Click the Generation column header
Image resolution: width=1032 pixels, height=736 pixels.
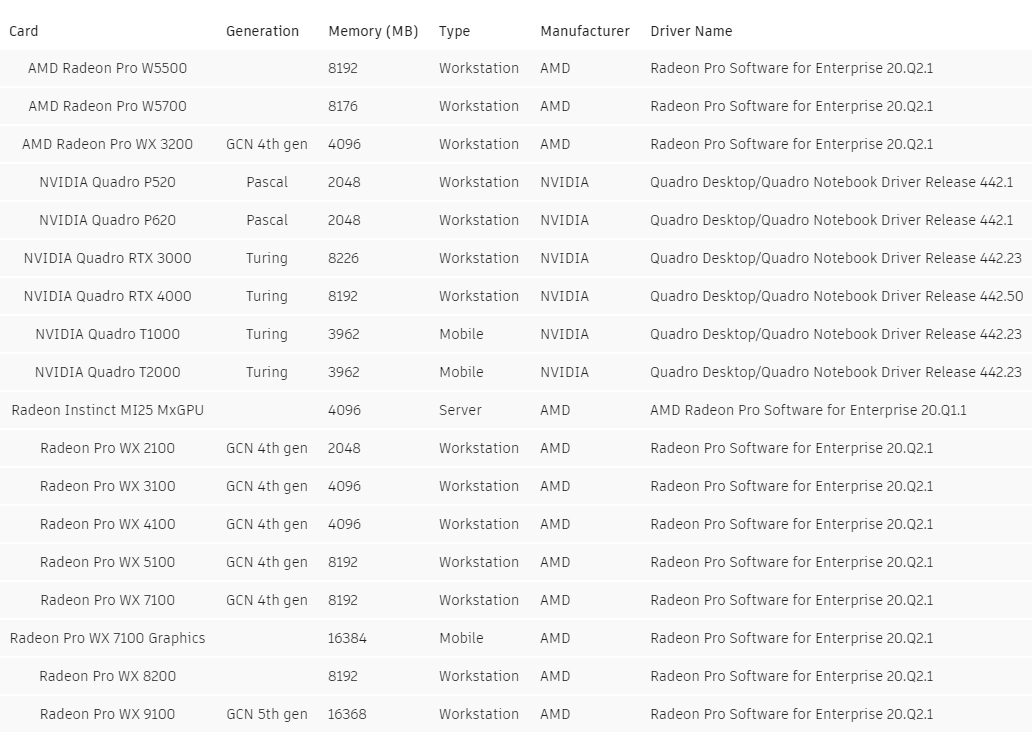tap(262, 31)
